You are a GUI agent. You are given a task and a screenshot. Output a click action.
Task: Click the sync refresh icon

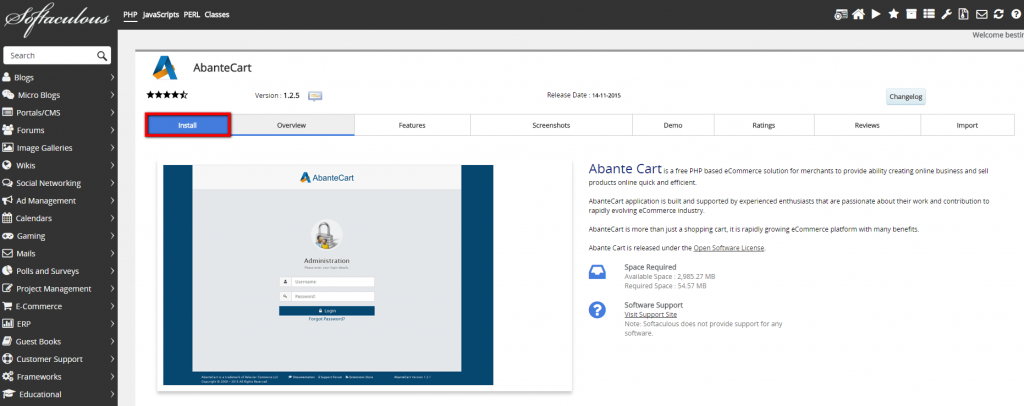(999, 14)
